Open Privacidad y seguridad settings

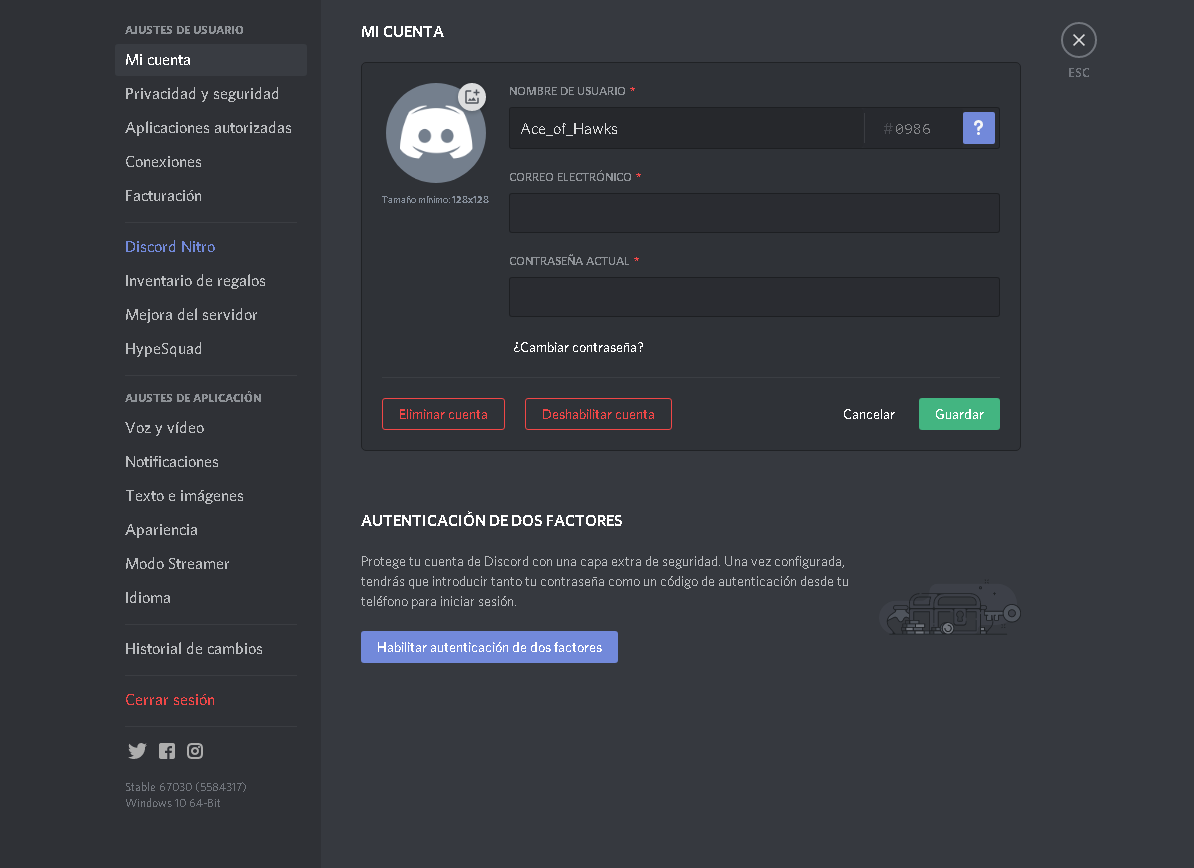(x=211, y=94)
